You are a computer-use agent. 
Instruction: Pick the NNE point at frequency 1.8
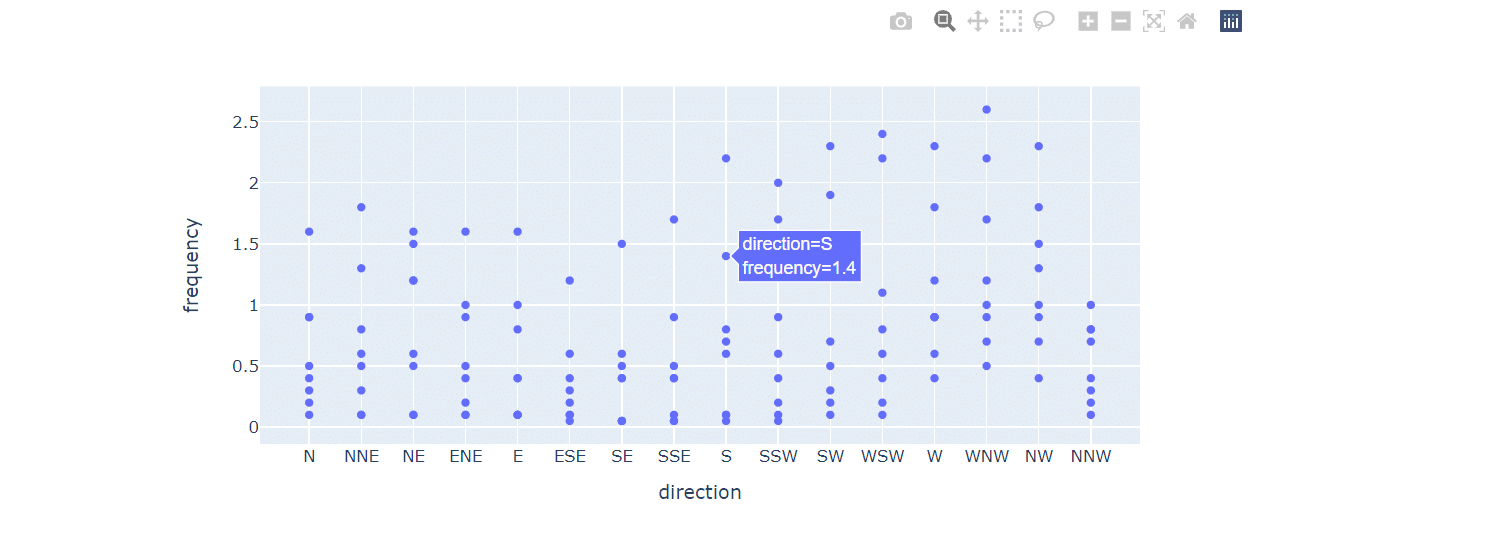tap(361, 207)
